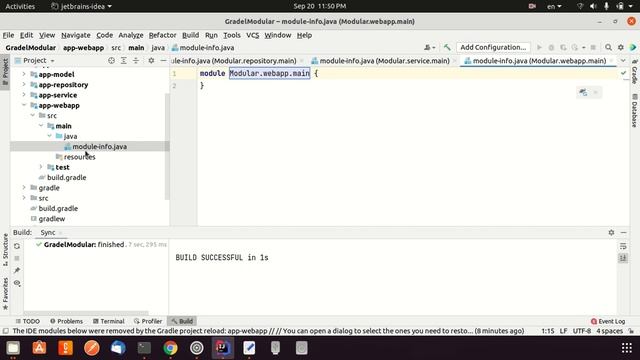Open IDE settings gear in top toolbar

point(621,47)
